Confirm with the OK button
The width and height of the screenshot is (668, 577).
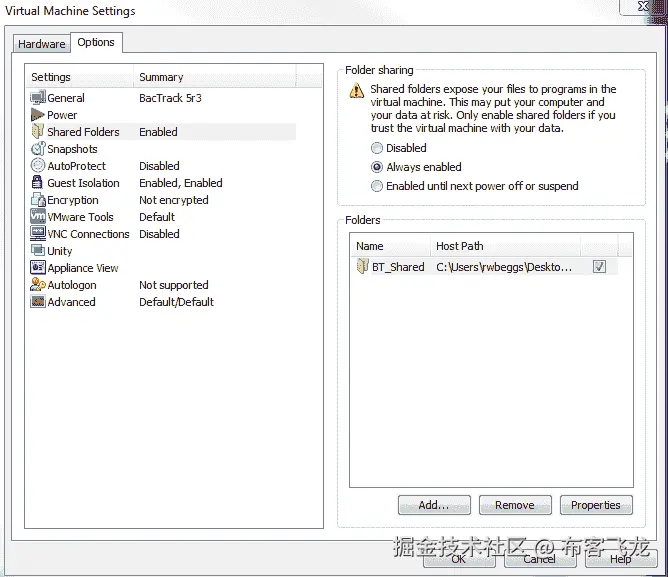(x=459, y=559)
